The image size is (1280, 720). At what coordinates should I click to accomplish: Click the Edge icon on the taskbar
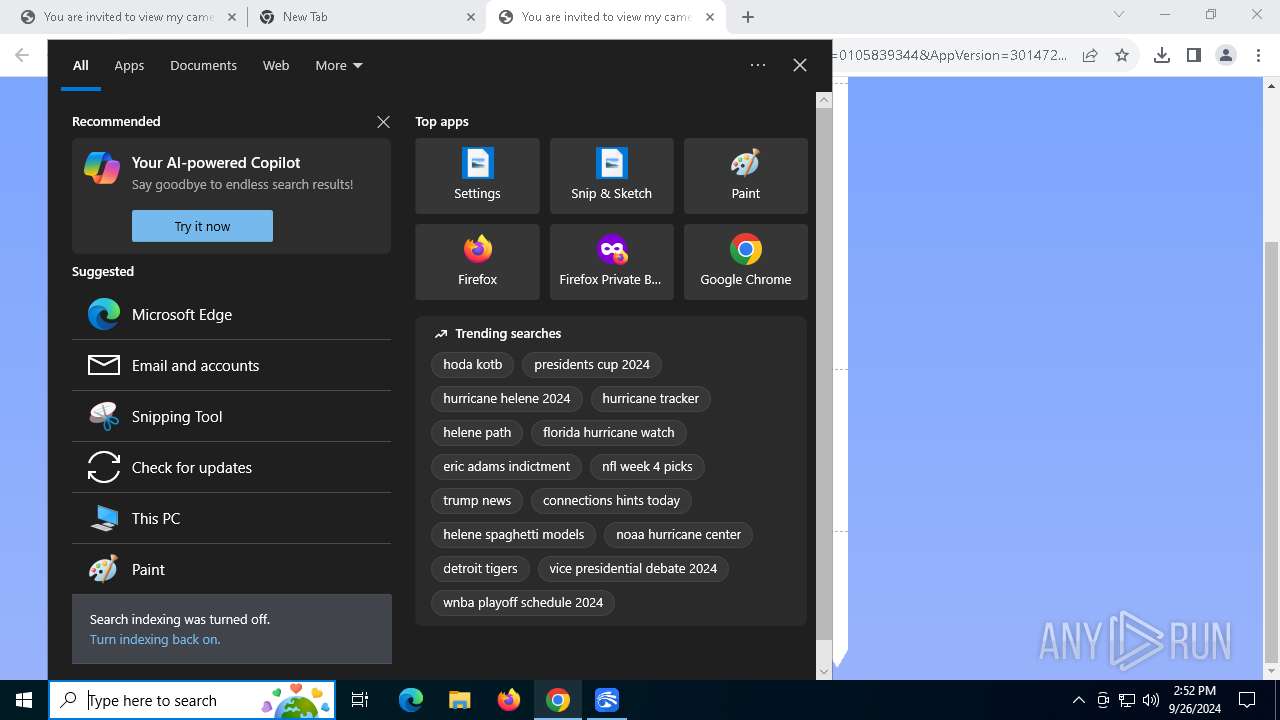[x=411, y=700]
